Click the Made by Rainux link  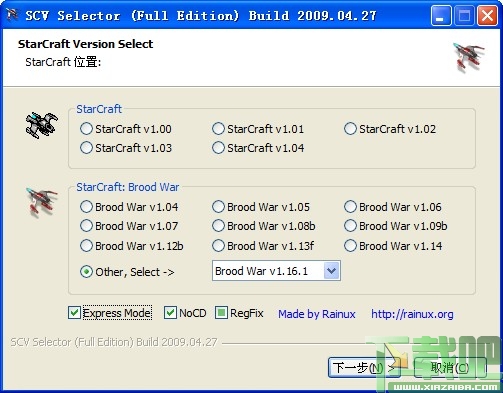pyautogui.click(x=317, y=314)
